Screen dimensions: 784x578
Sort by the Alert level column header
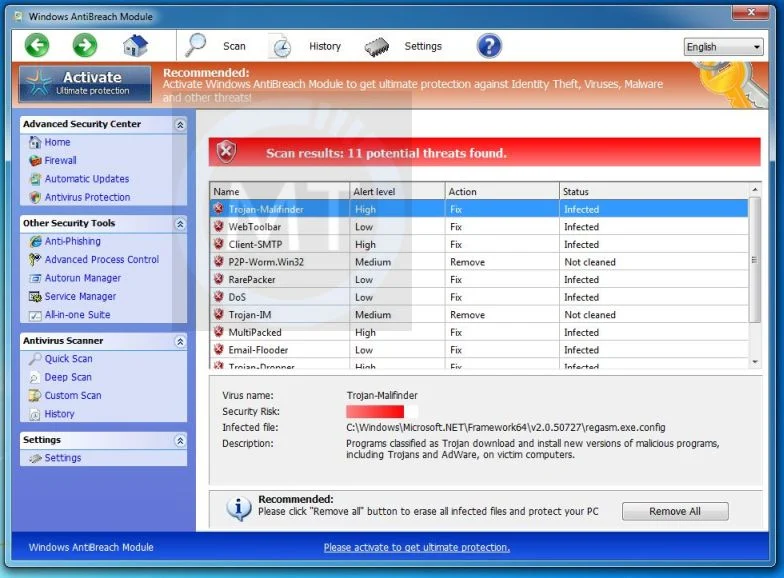pyautogui.click(x=398, y=192)
